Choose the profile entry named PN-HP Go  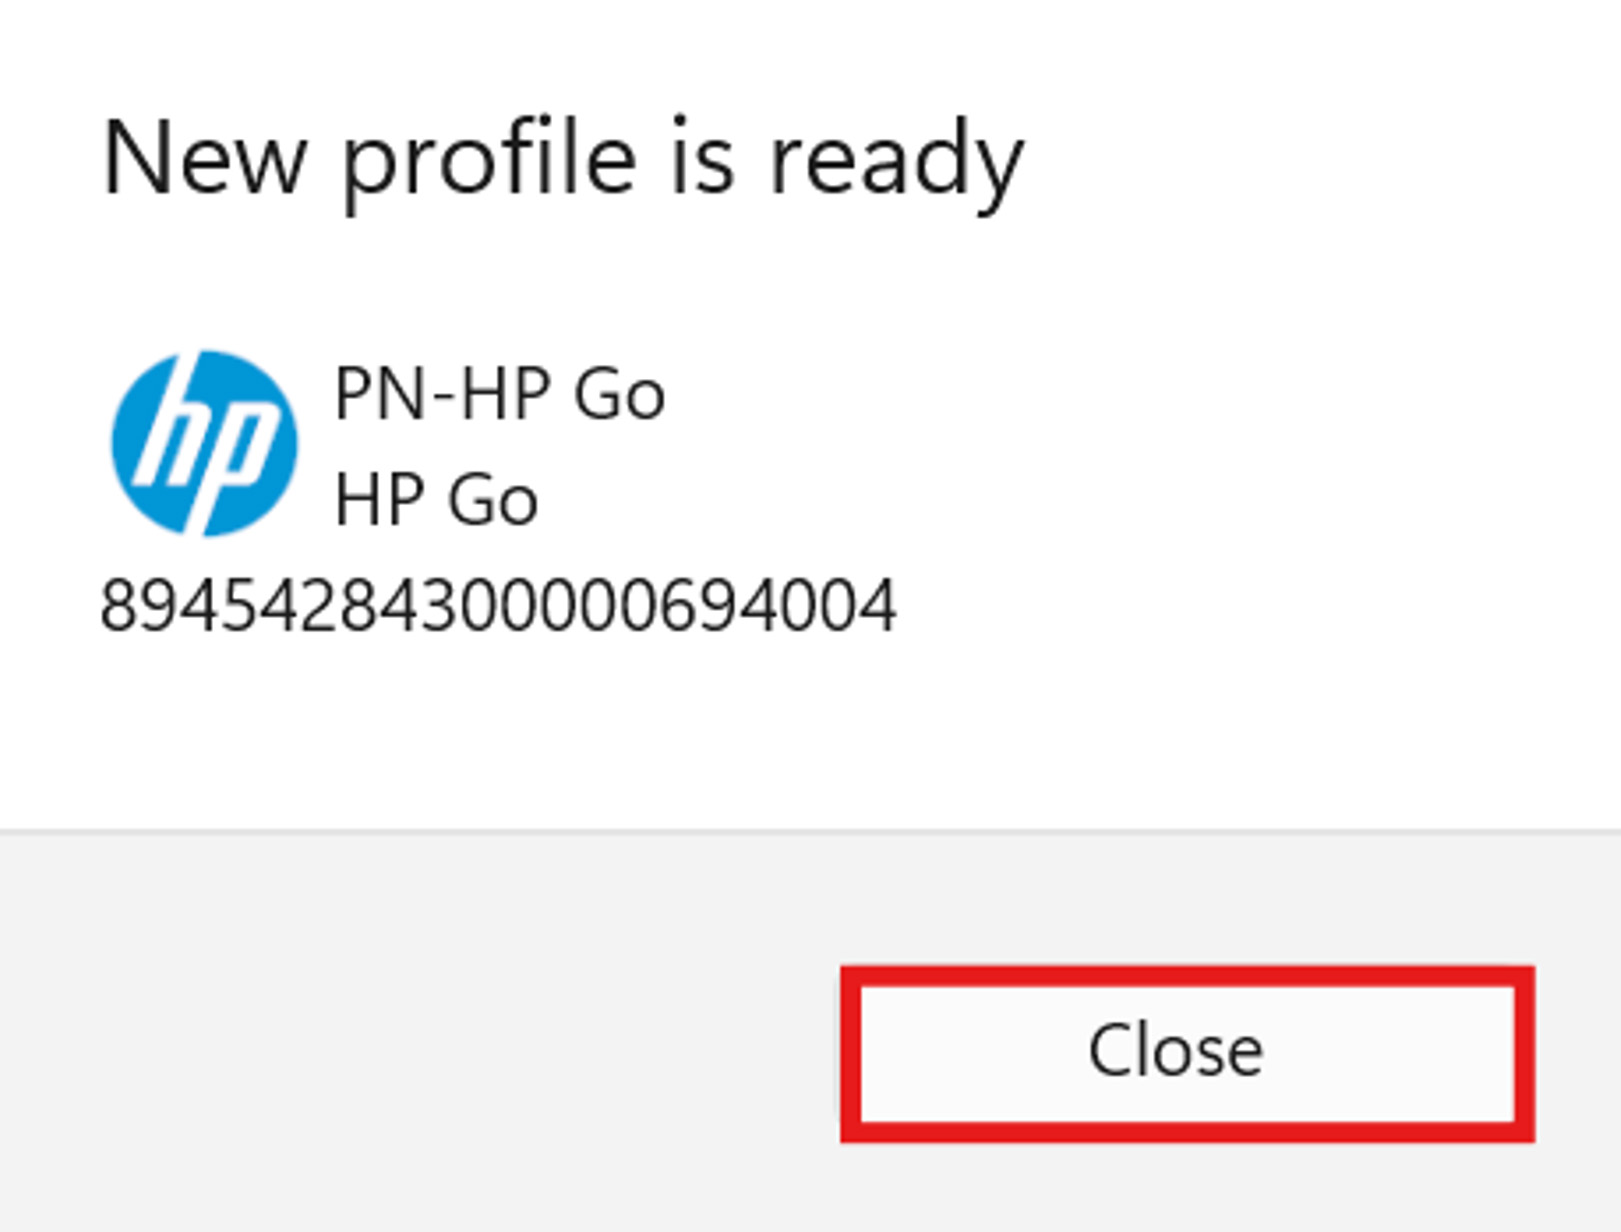[498, 394]
